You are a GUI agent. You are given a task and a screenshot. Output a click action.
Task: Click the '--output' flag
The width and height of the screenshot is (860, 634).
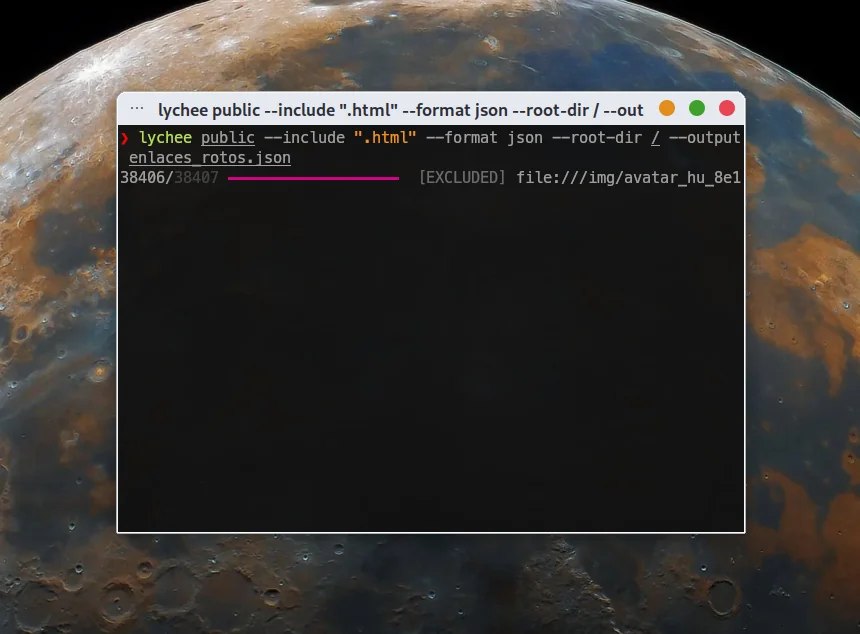(x=705, y=138)
